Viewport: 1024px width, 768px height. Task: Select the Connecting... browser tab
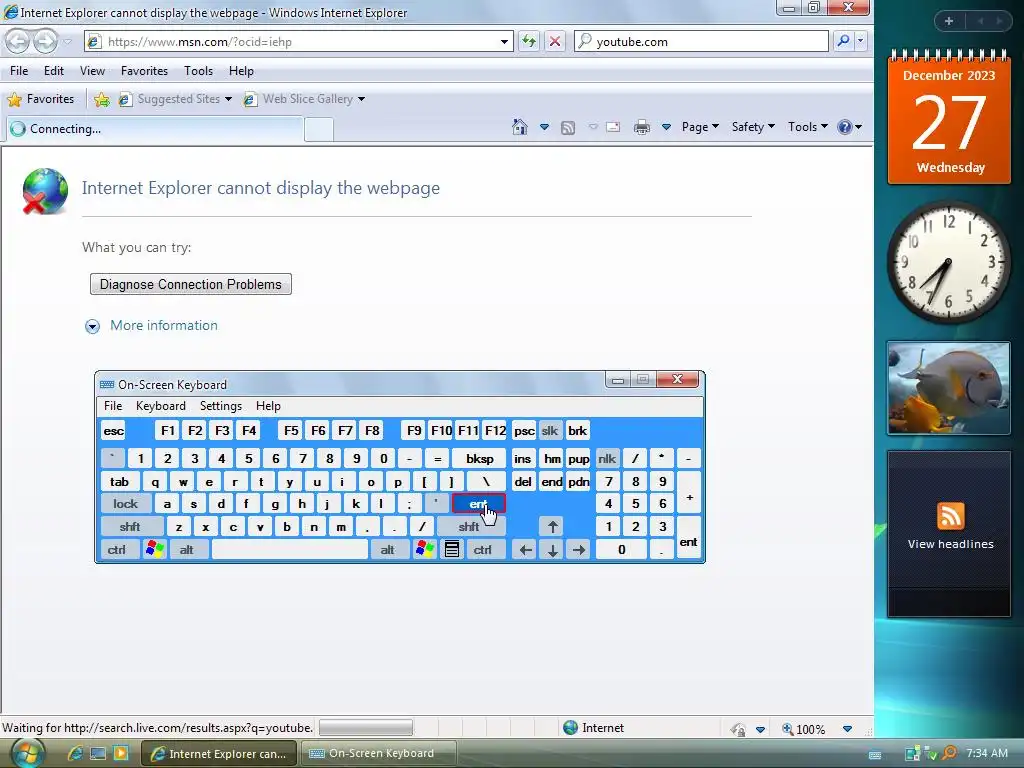(154, 129)
